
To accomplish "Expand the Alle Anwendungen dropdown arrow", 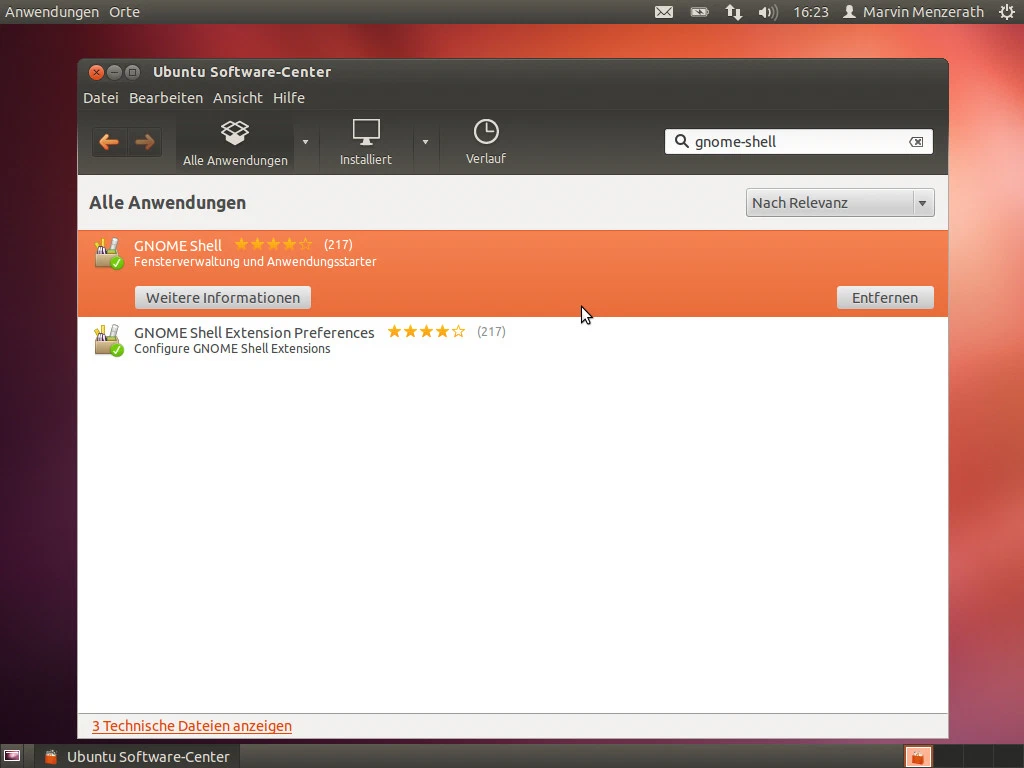I will 305,142.
